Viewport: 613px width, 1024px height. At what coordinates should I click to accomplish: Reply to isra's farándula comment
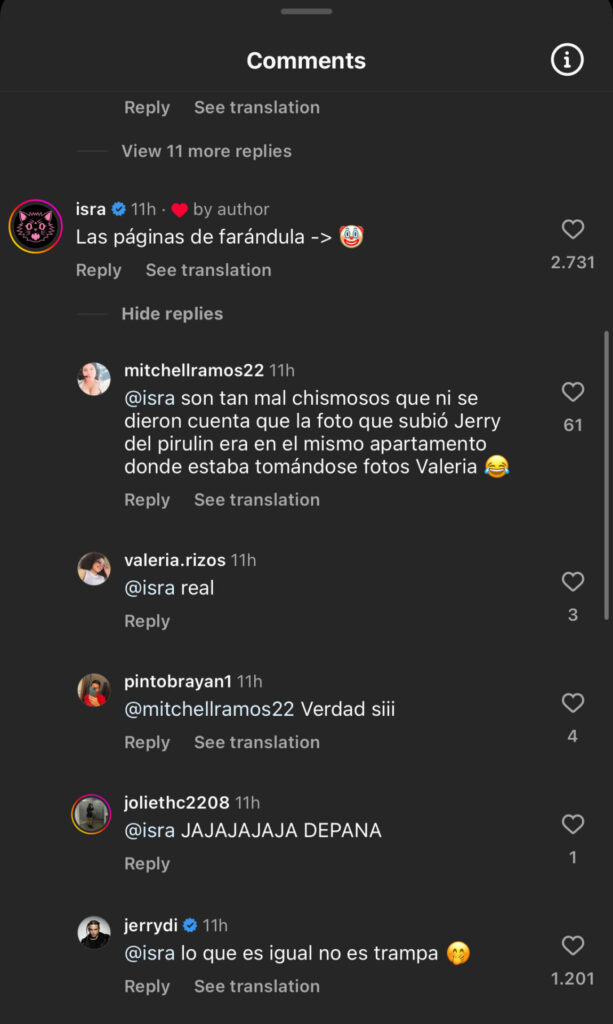pos(98,270)
